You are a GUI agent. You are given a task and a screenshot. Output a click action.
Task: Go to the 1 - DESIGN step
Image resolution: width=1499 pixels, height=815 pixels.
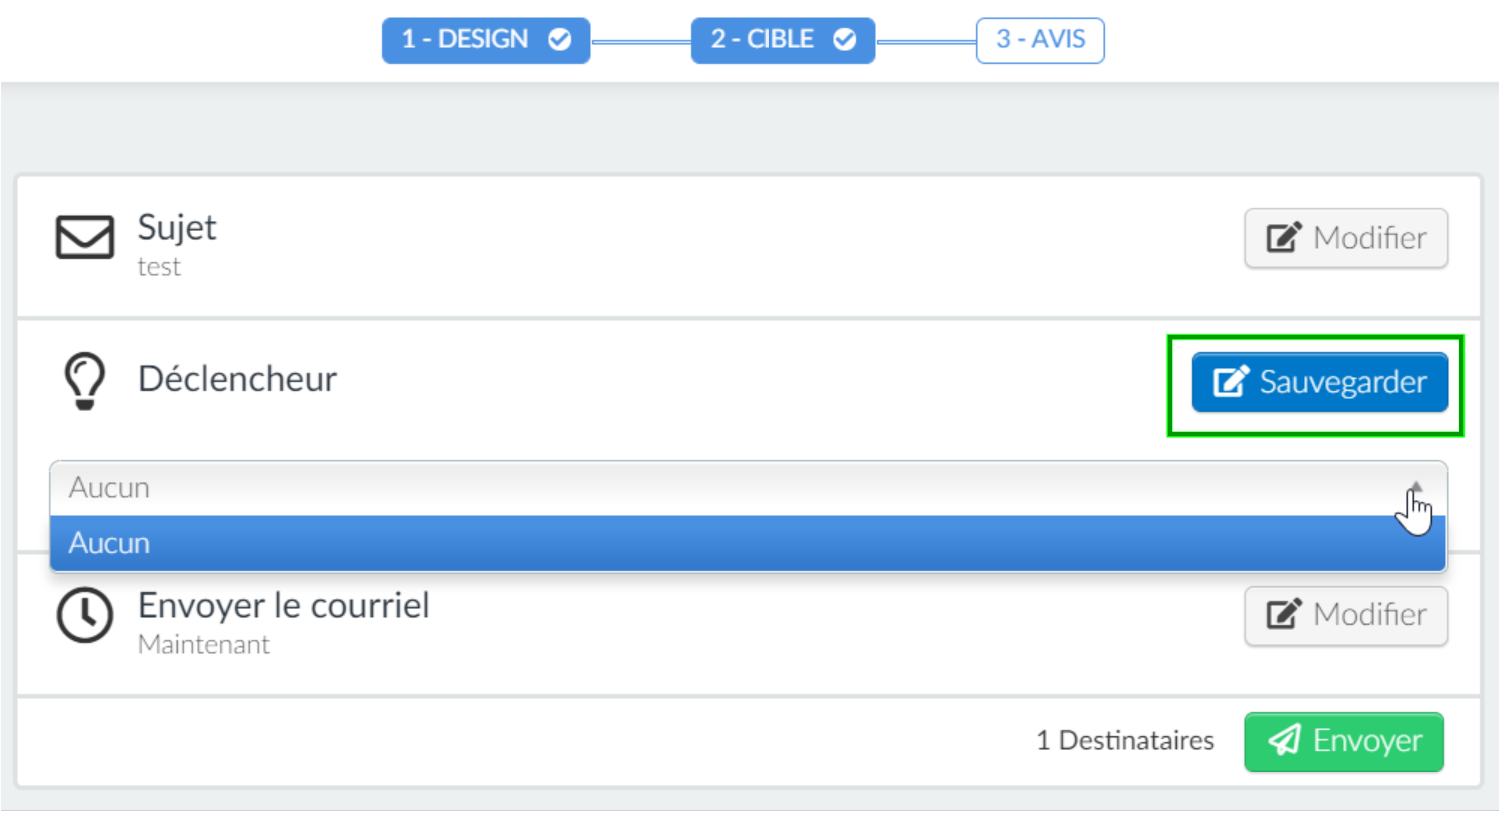(486, 40)
